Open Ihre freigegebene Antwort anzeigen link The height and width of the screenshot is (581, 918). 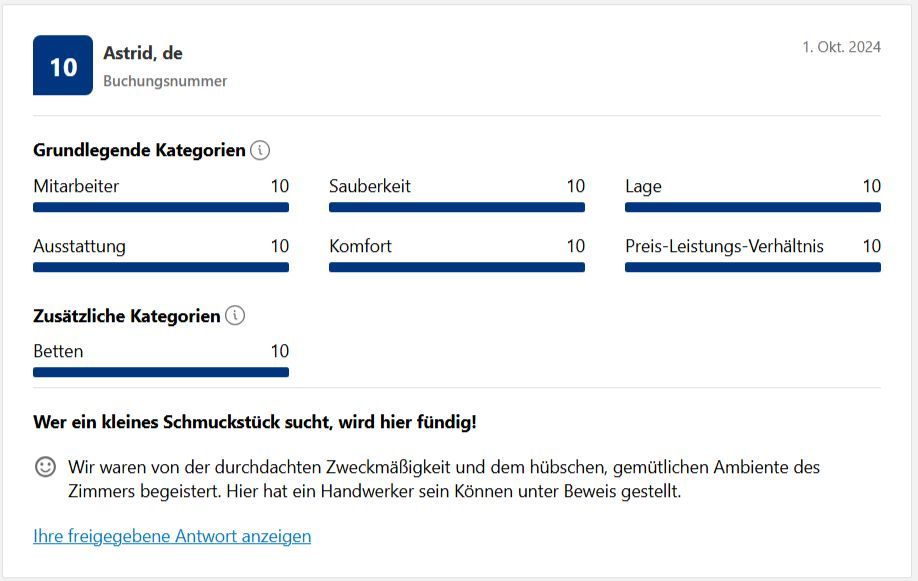click(172, 536)
